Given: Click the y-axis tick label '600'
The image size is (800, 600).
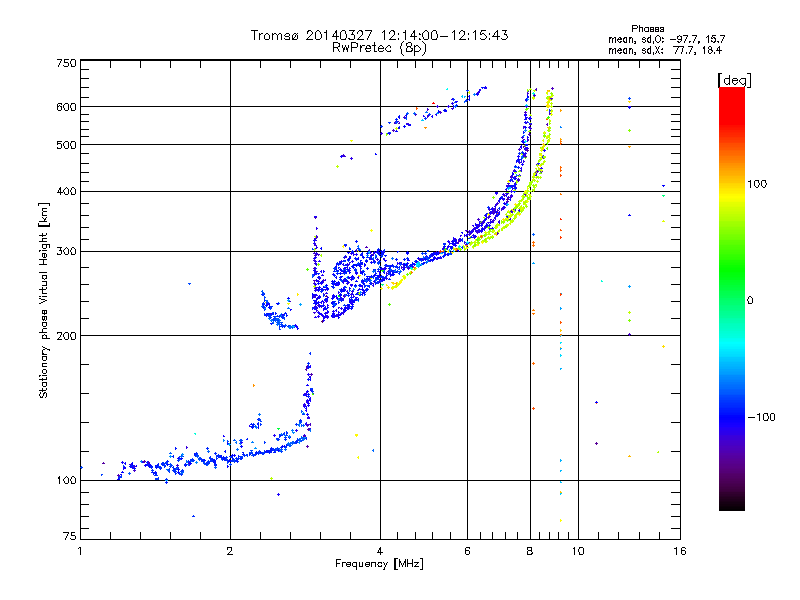Looking at the screenshot, I should tap(66, 107).
